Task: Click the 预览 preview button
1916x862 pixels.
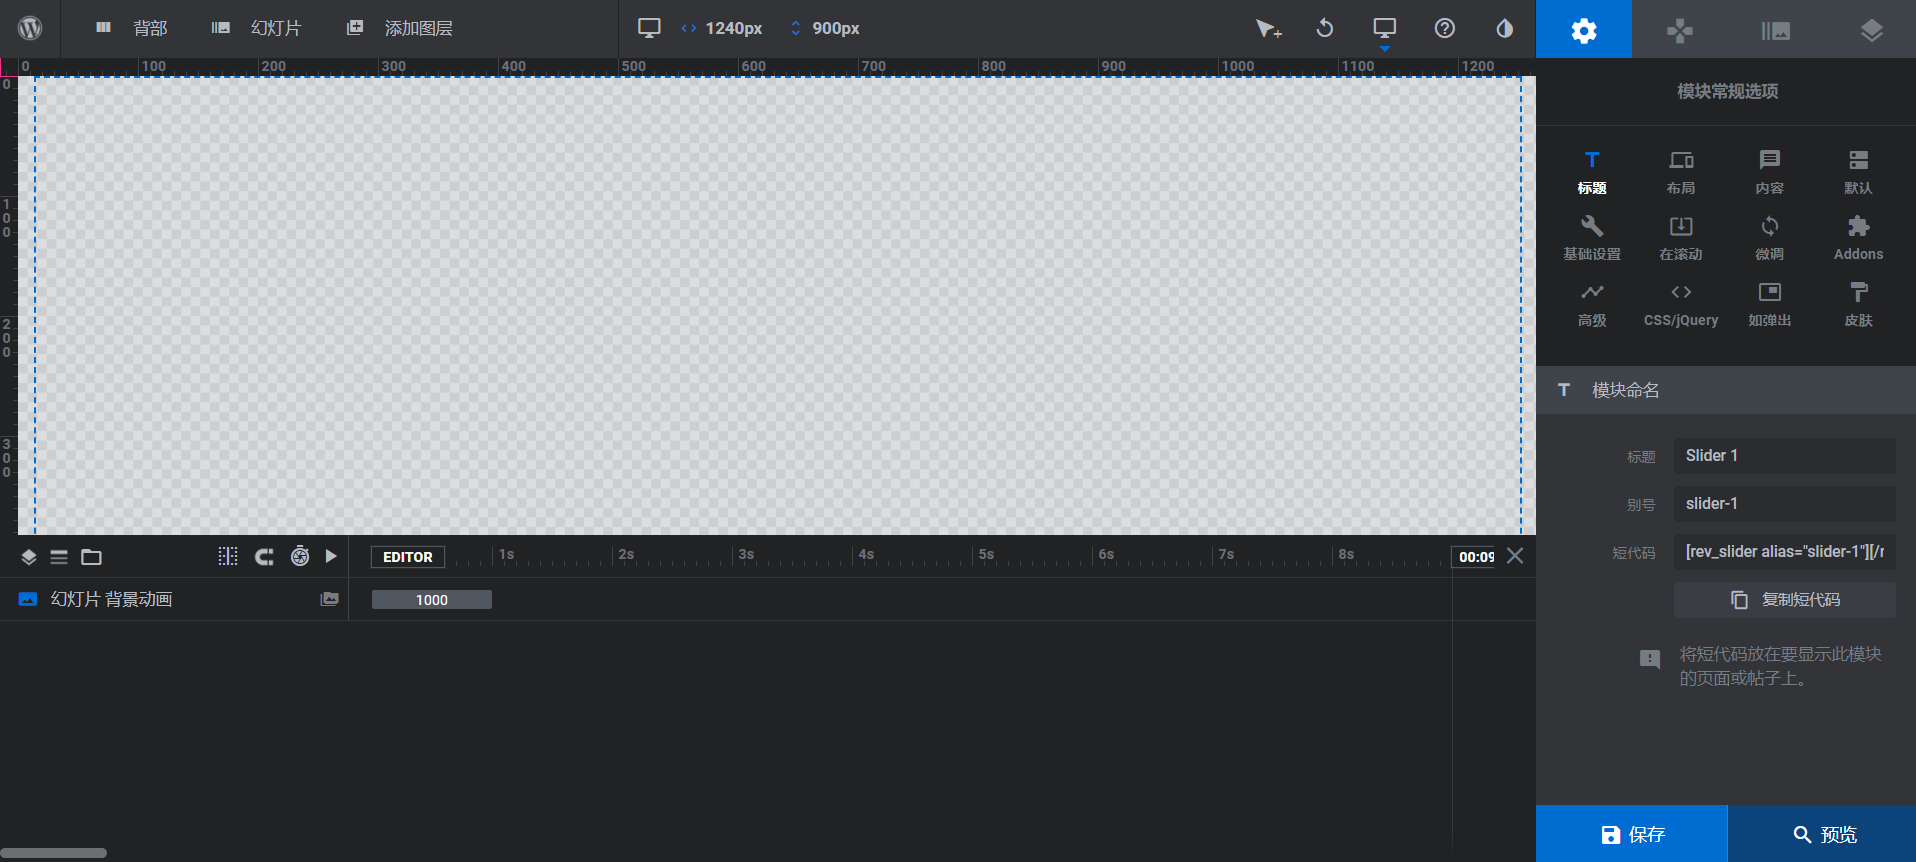Action: [x=1822, y=834]
